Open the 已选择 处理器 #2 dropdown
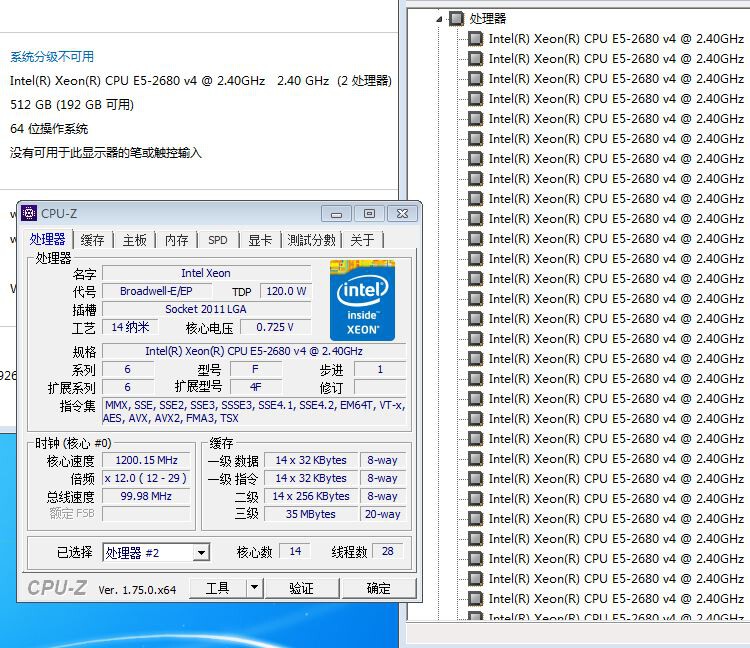The width and height of the screenshot is (750, 648). click(x=201, y=553)
